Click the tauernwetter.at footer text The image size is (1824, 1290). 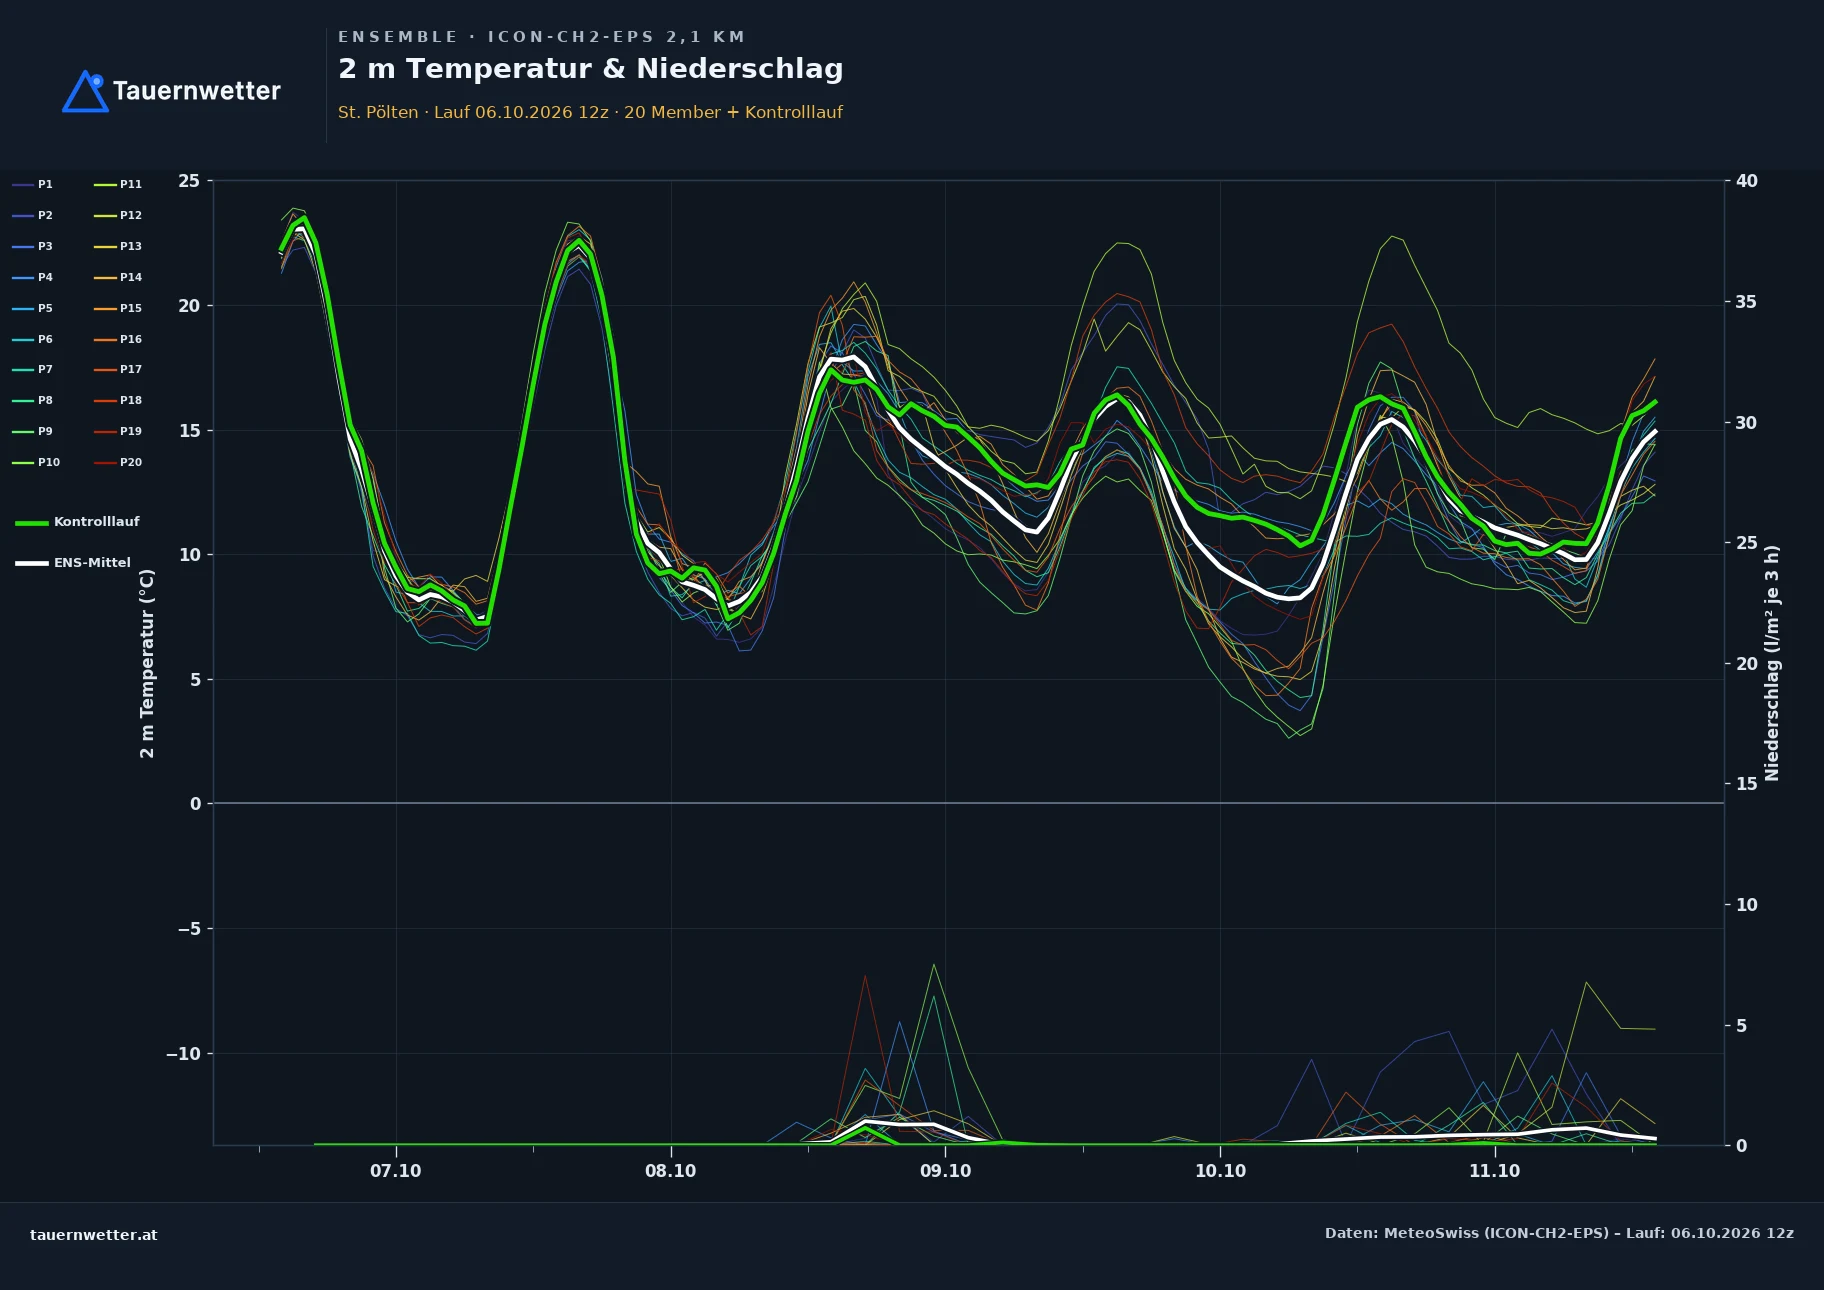coord(94,1235)
